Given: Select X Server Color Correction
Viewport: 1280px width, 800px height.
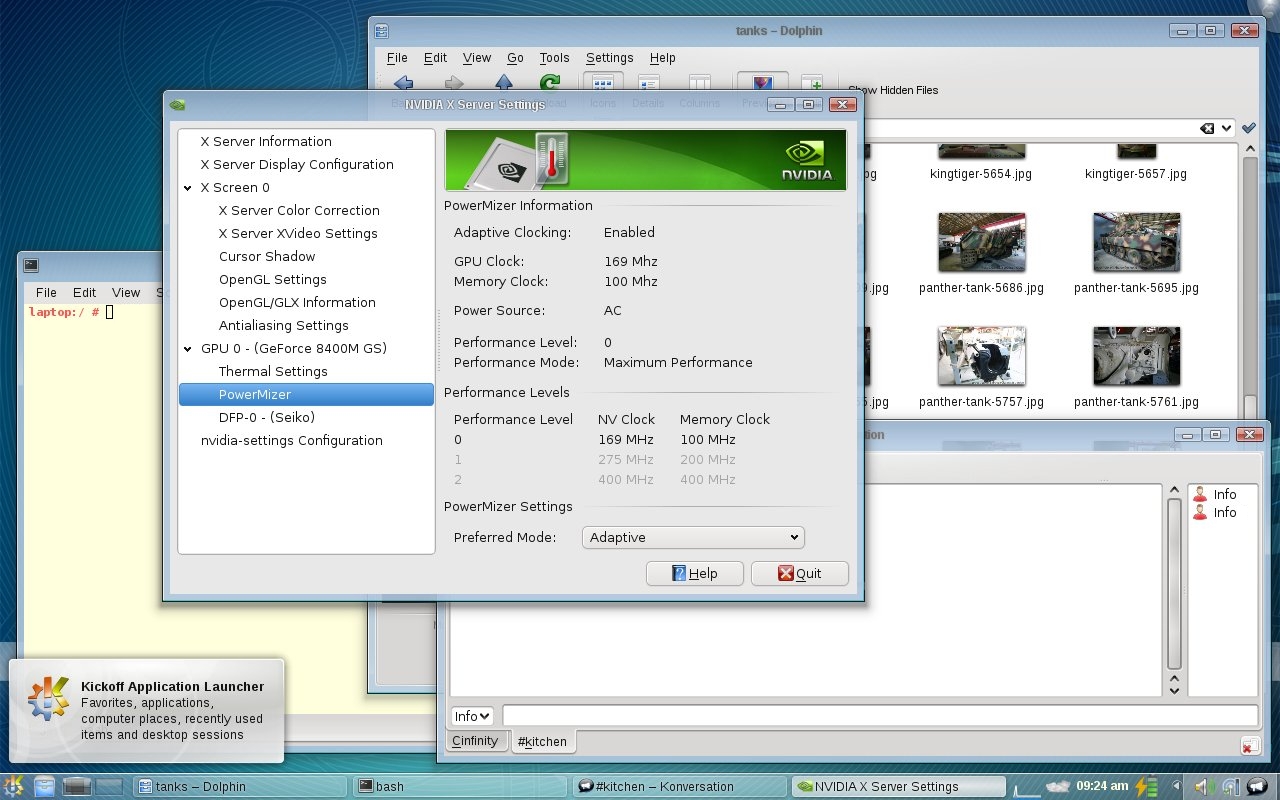Looking at the screenshot, I should point(299,211).
